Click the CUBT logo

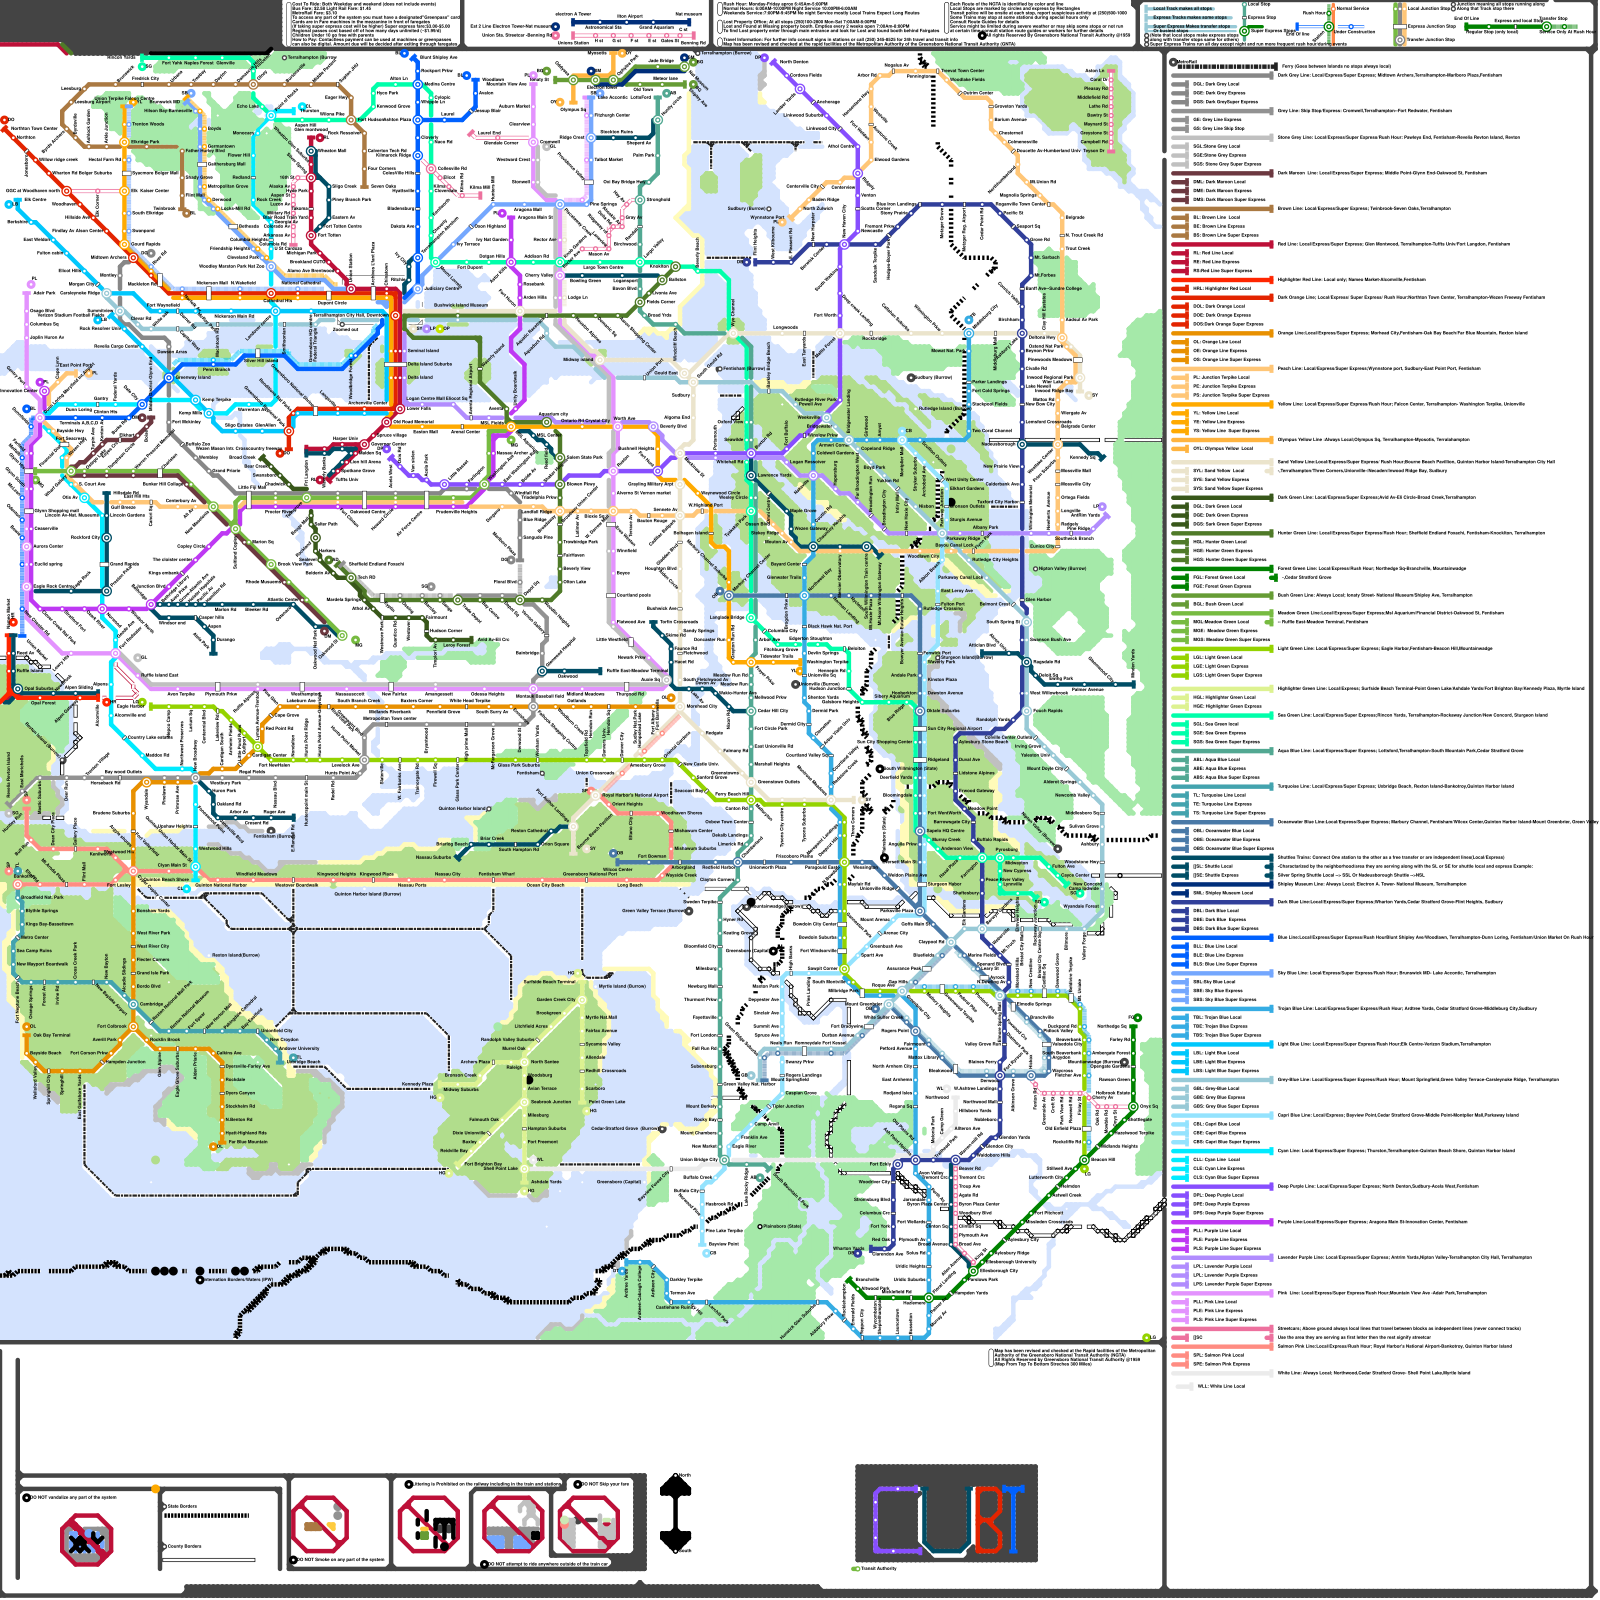pos(946,1514)
